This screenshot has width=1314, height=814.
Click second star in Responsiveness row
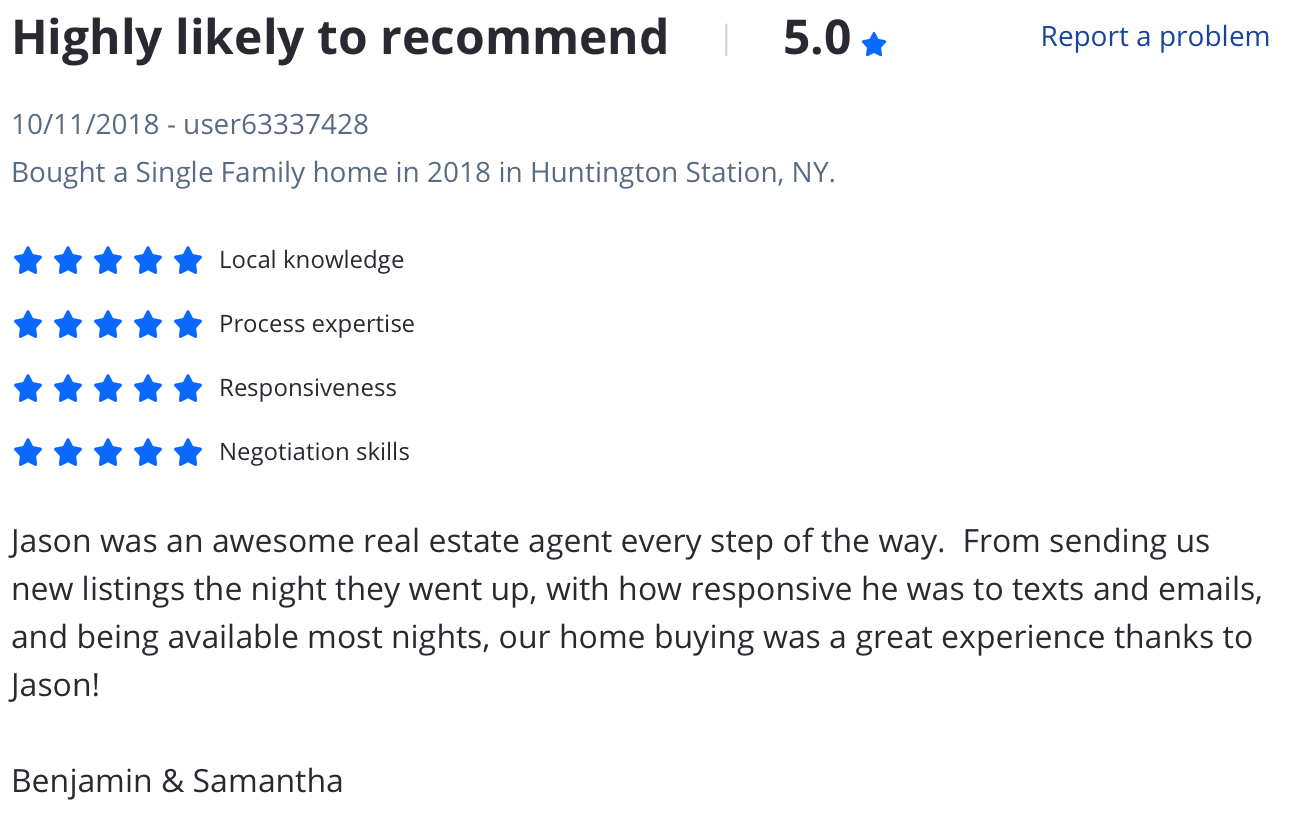click(68, 389)
